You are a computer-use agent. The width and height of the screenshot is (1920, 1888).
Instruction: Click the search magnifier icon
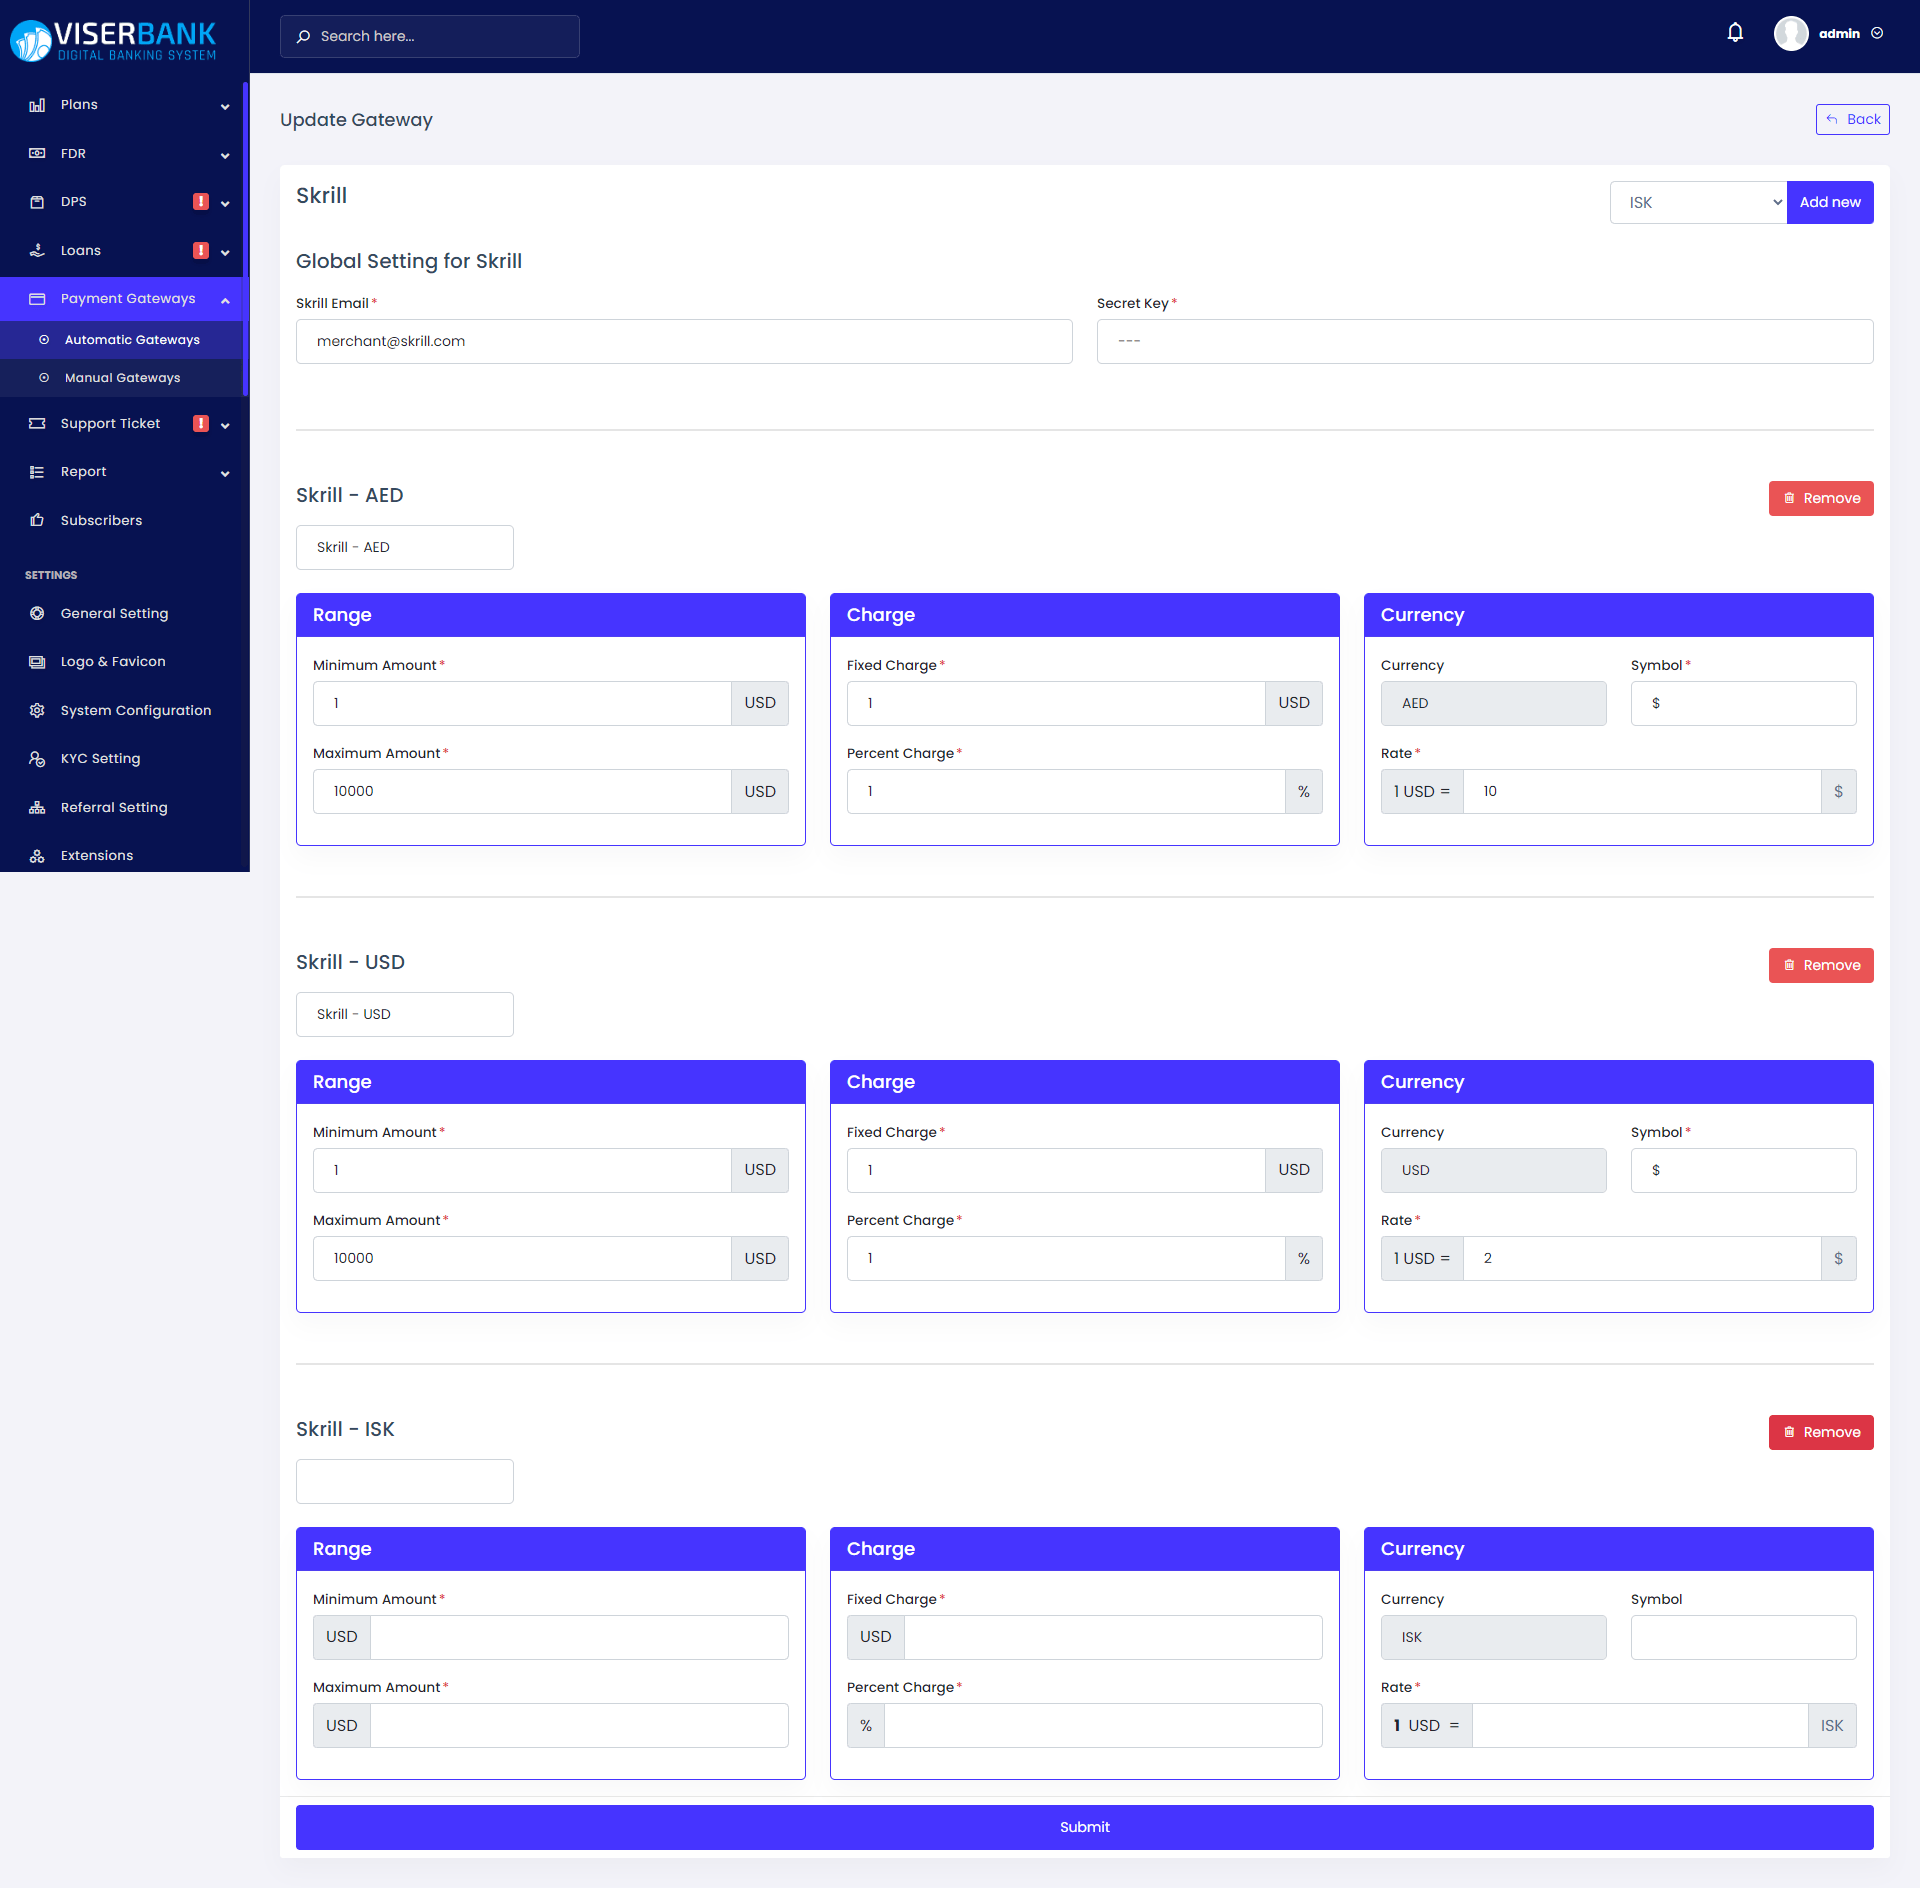tap(304, 36)
